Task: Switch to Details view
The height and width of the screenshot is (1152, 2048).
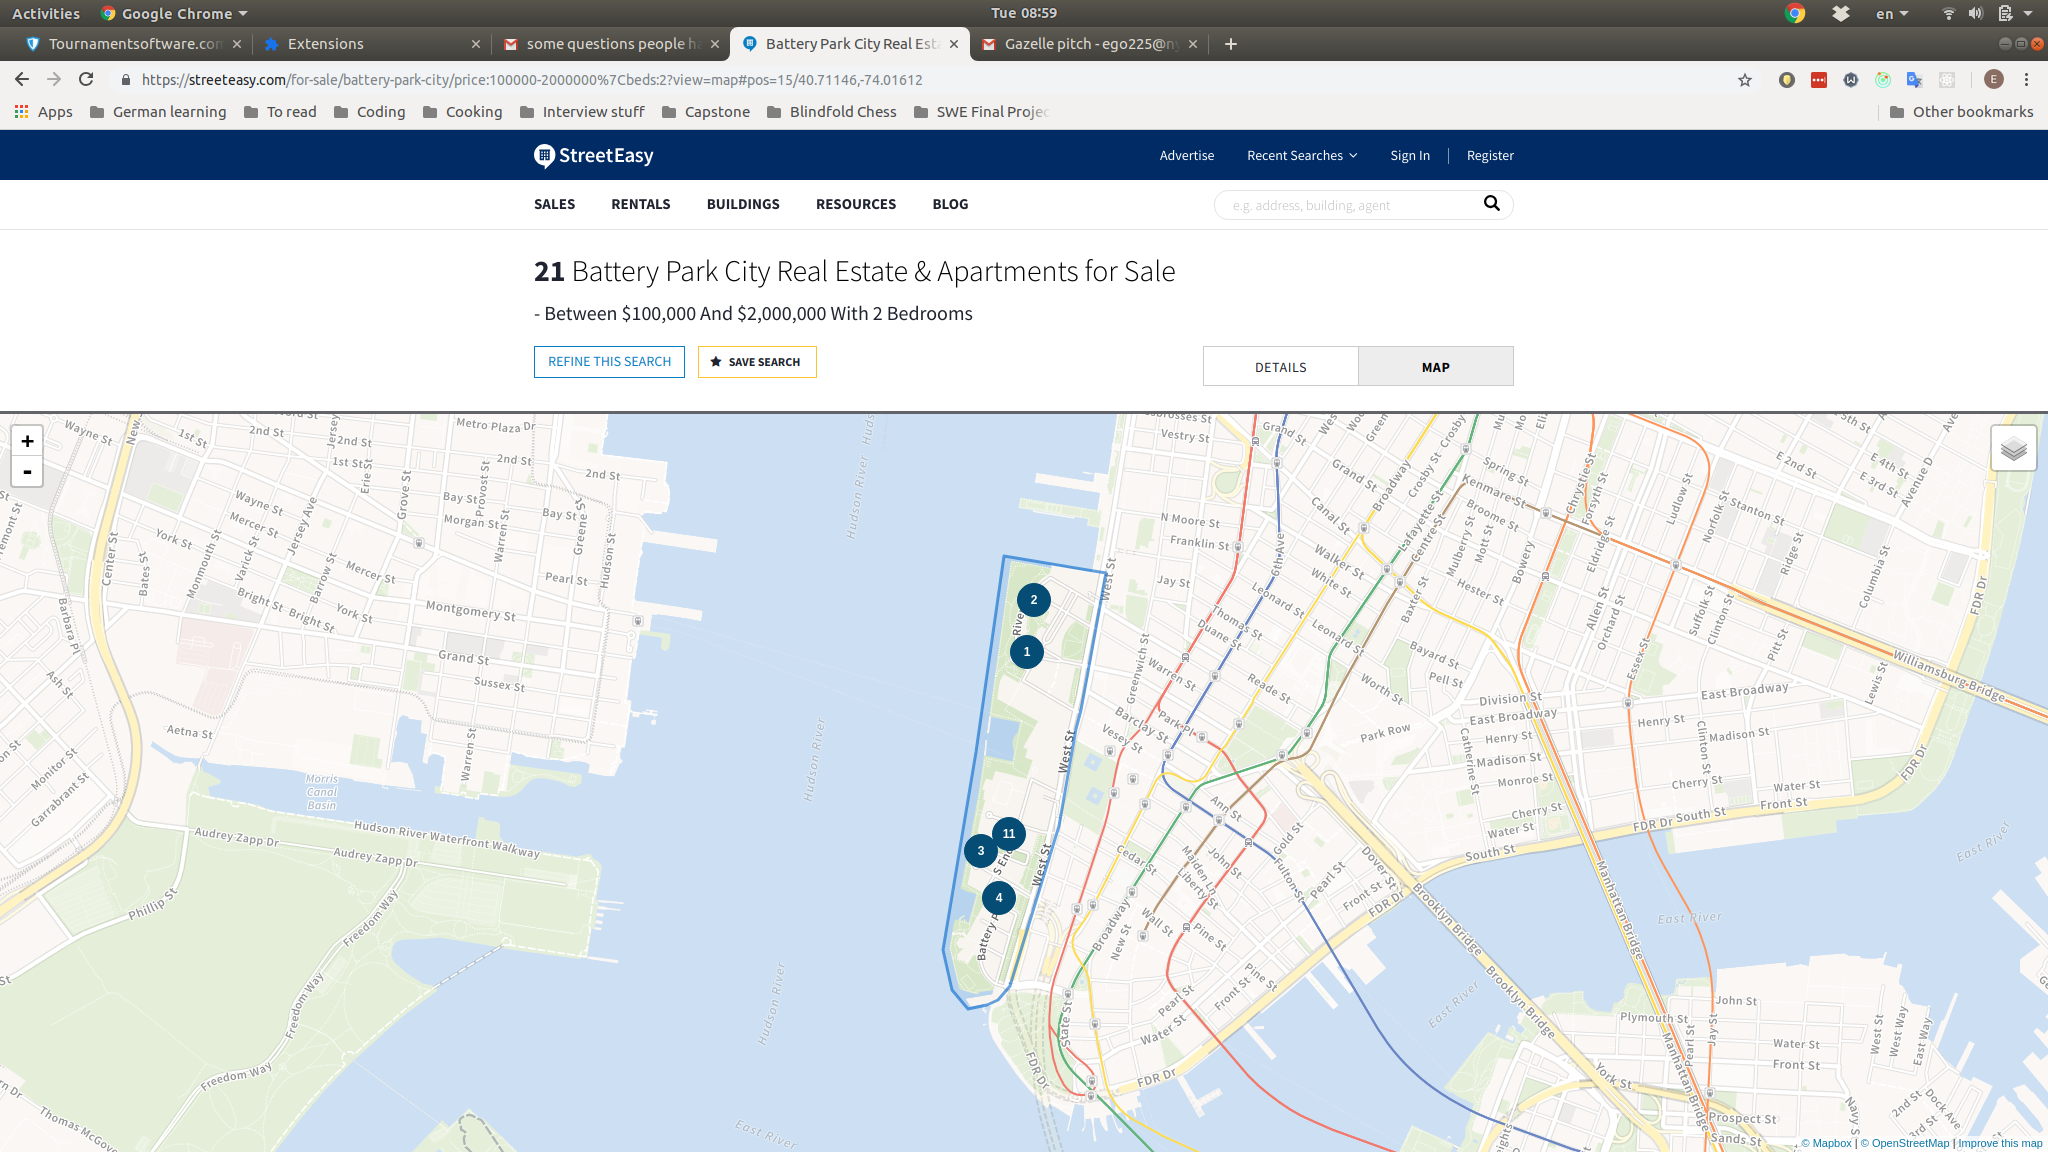Action: (x=1280, y=367)
